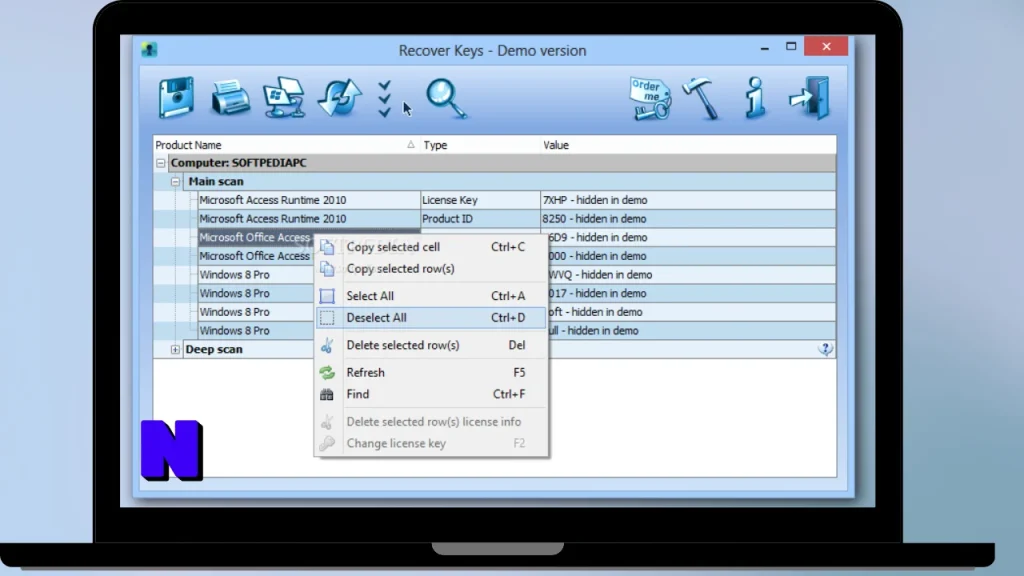
Task: Click the Refresh arrows toolbar icon
Action: tap(340, 98)
